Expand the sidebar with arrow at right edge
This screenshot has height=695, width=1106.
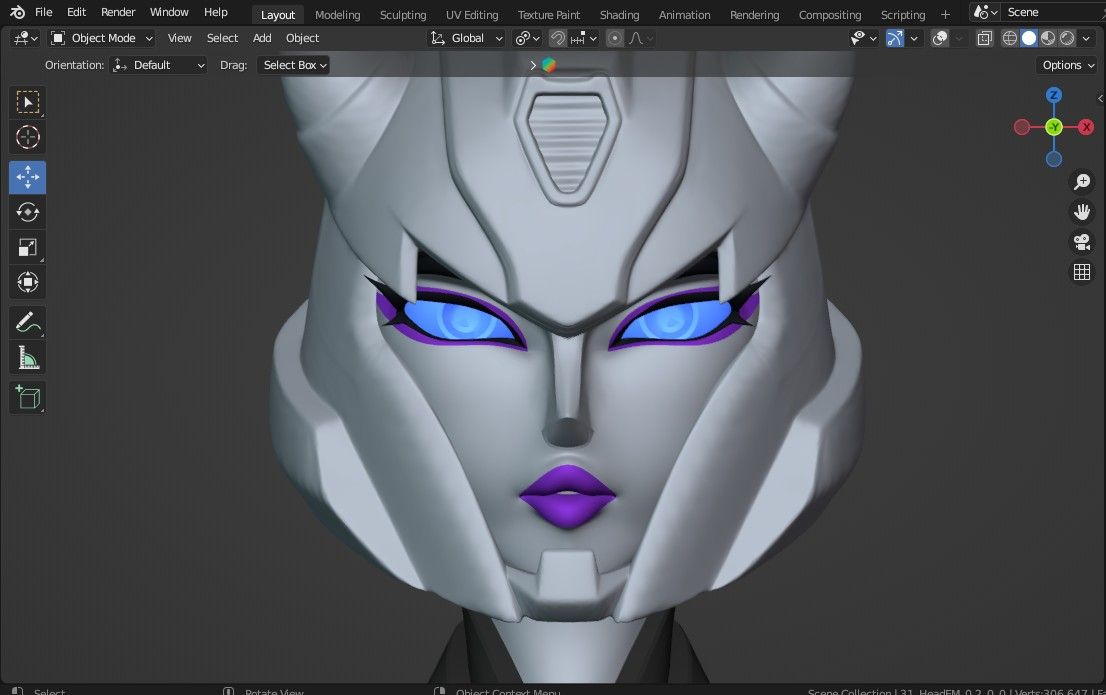[1100, 98]
